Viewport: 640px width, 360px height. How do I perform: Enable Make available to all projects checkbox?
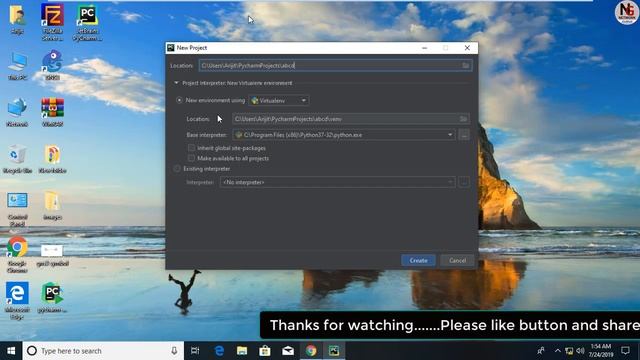(x=191, y=158)
